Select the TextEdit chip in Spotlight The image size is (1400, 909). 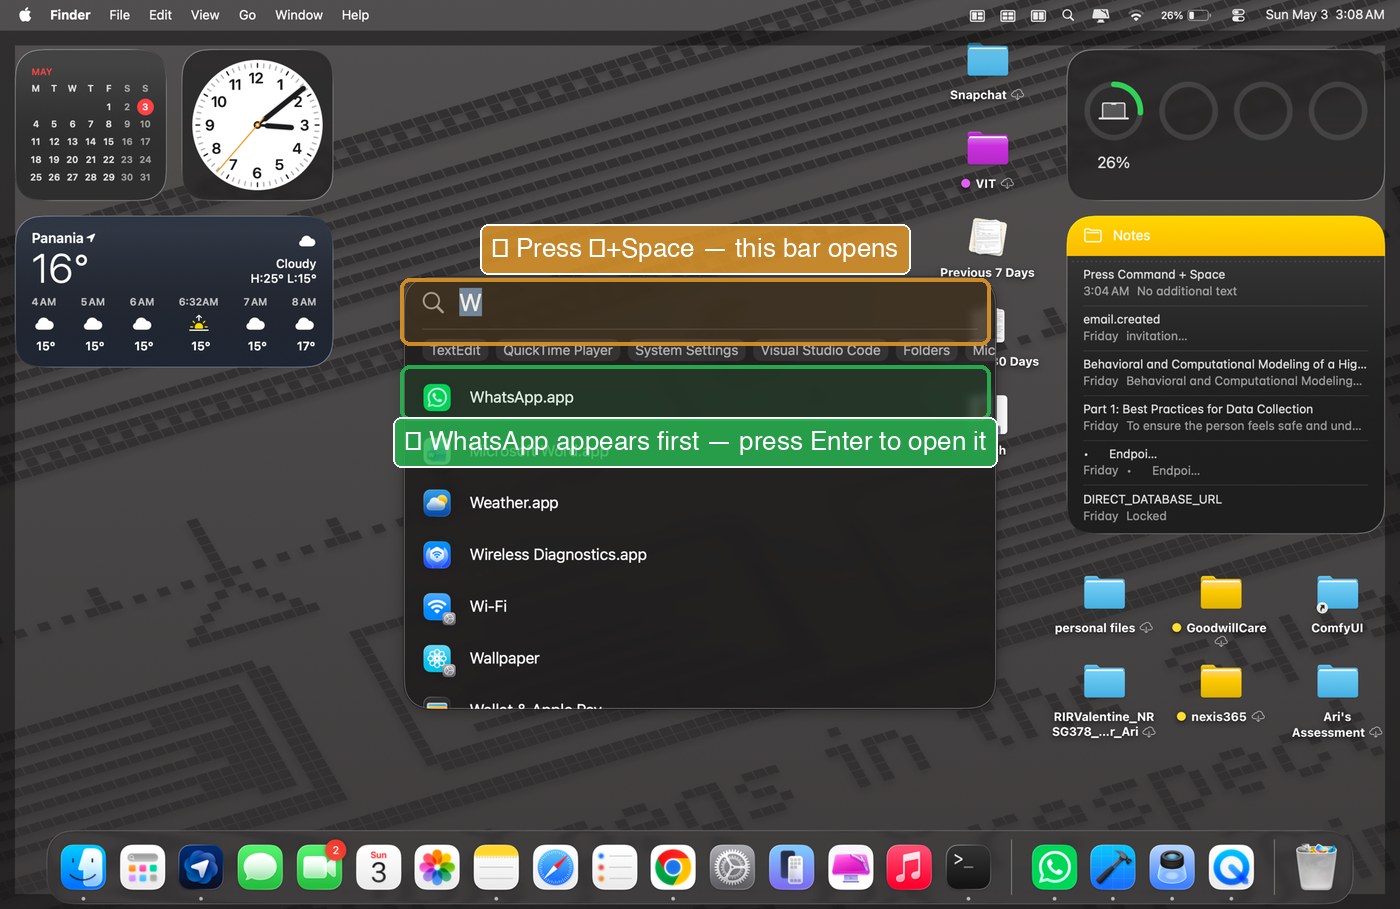pos(455,350)
